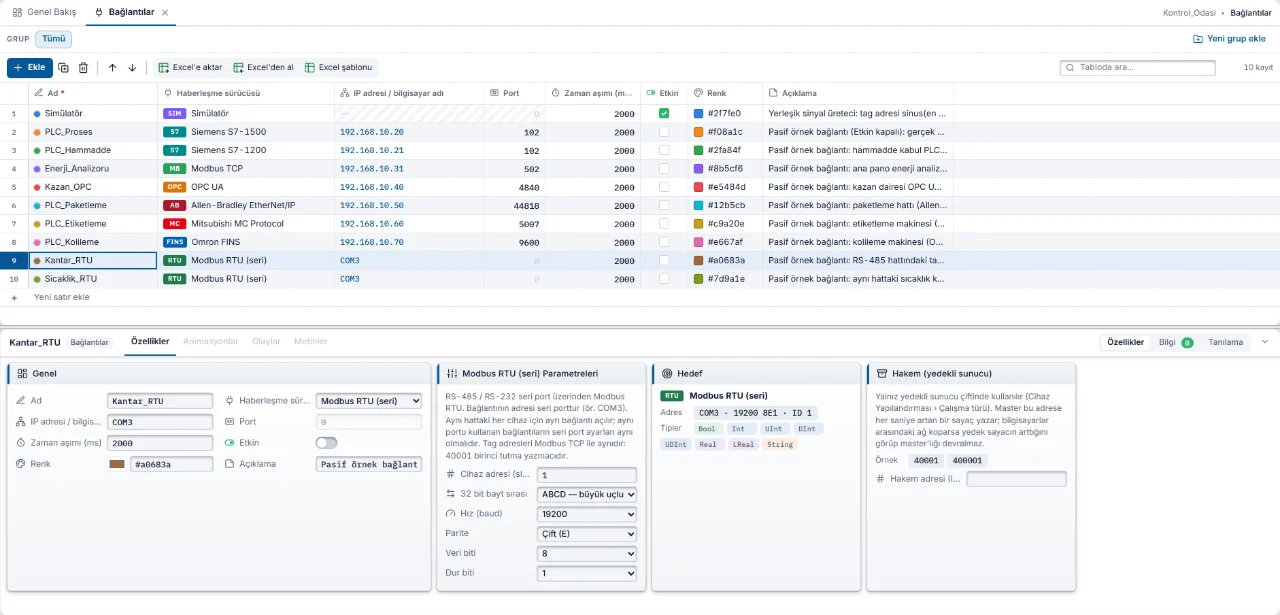Tick the Etkin checkbox for Kazan_OPC
The width and height of the screenshot is (1280, 615).
click(664, 187)
